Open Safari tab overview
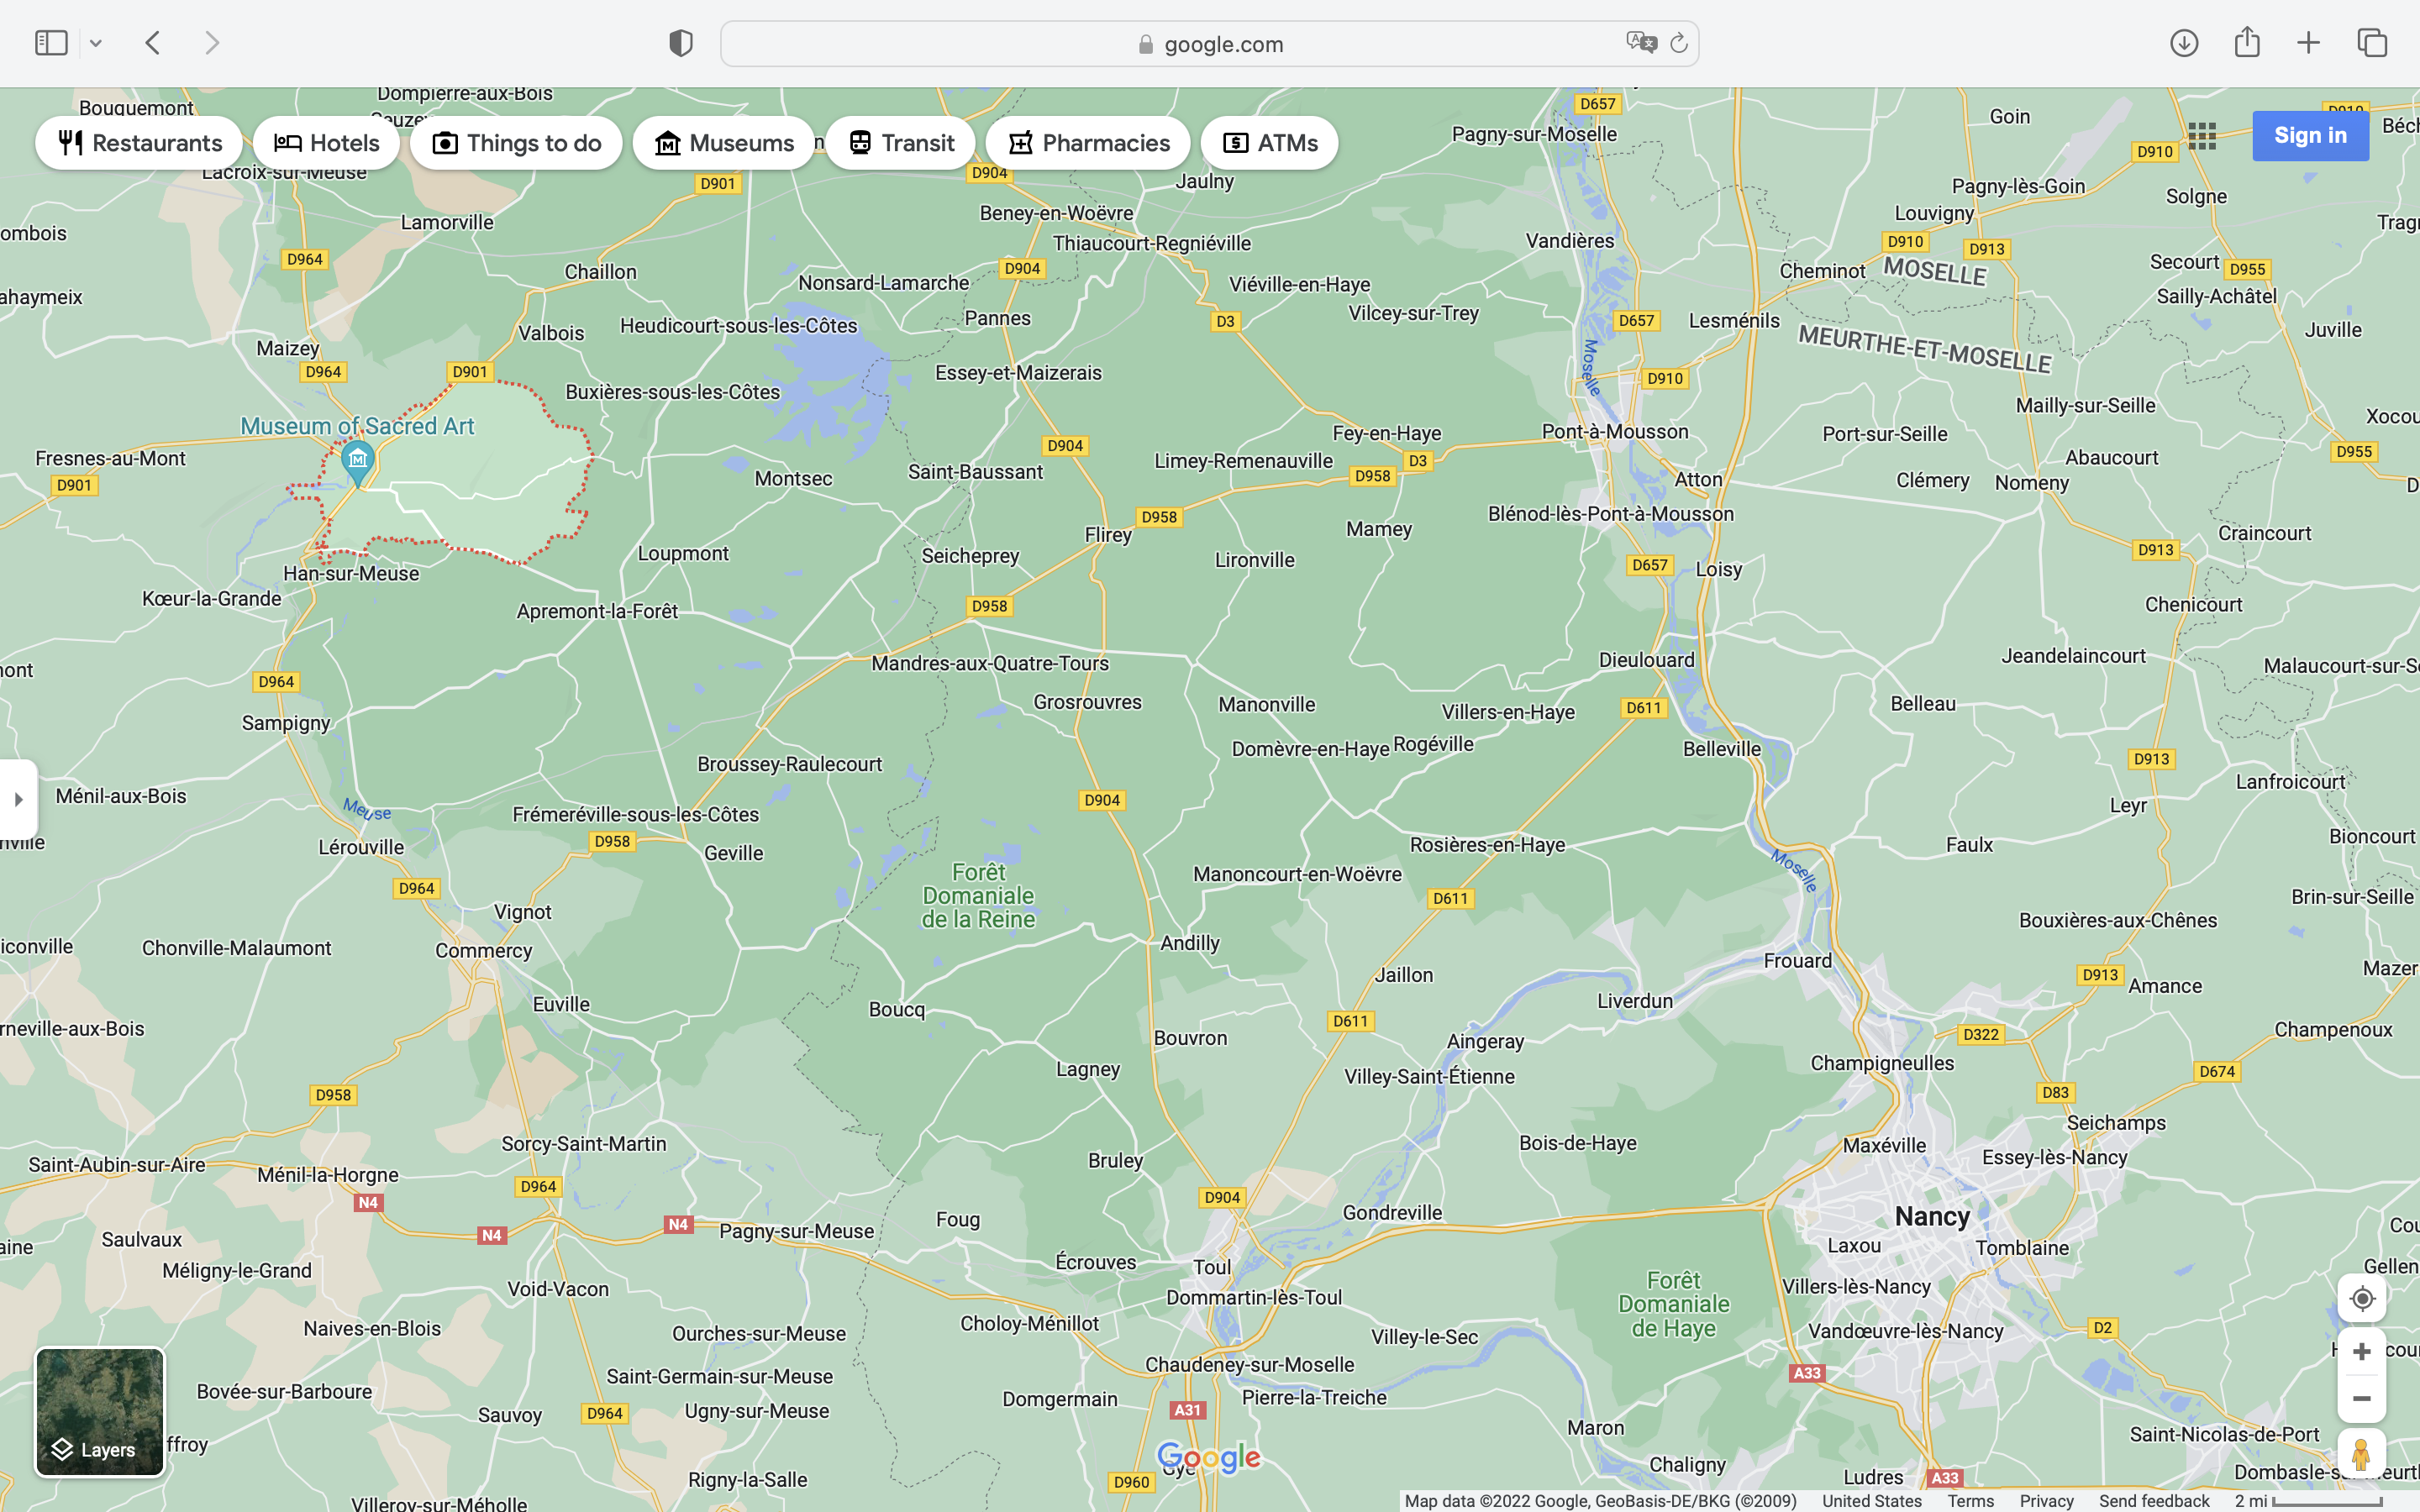Image resolution: width=2420 pixels, height=1512 pixels. [2372, 43]
